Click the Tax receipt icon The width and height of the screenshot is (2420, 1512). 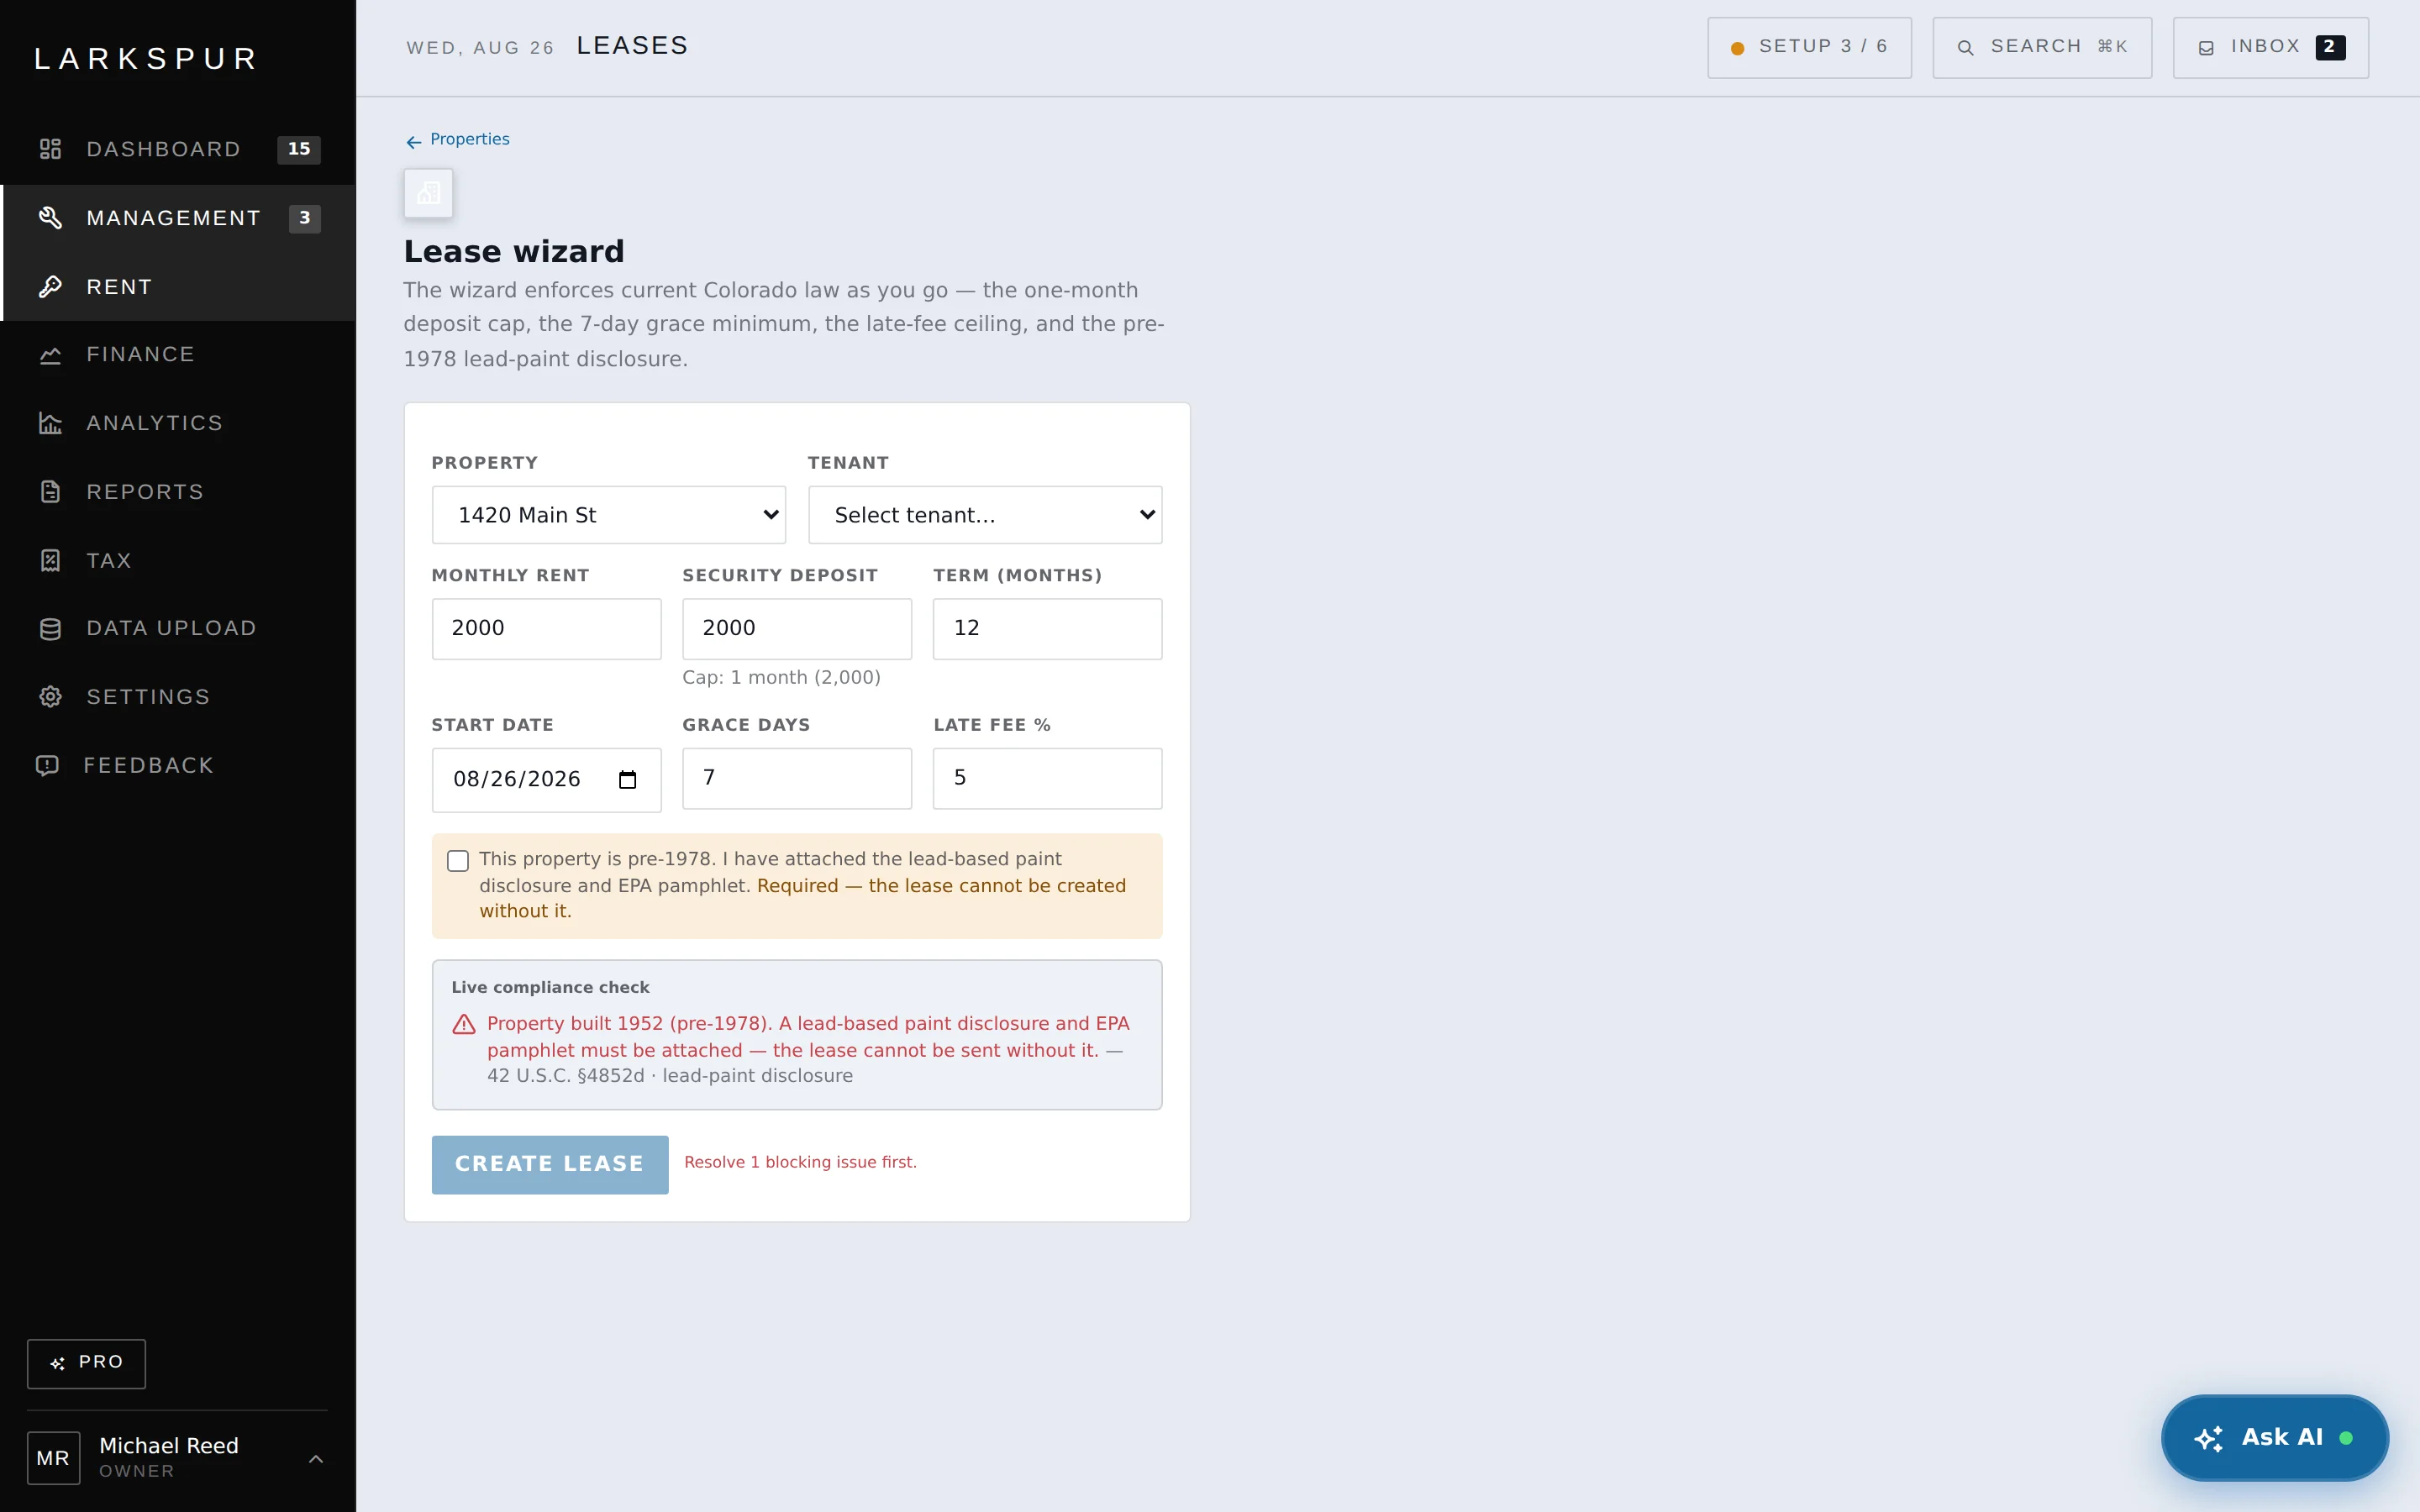(50, 561)
